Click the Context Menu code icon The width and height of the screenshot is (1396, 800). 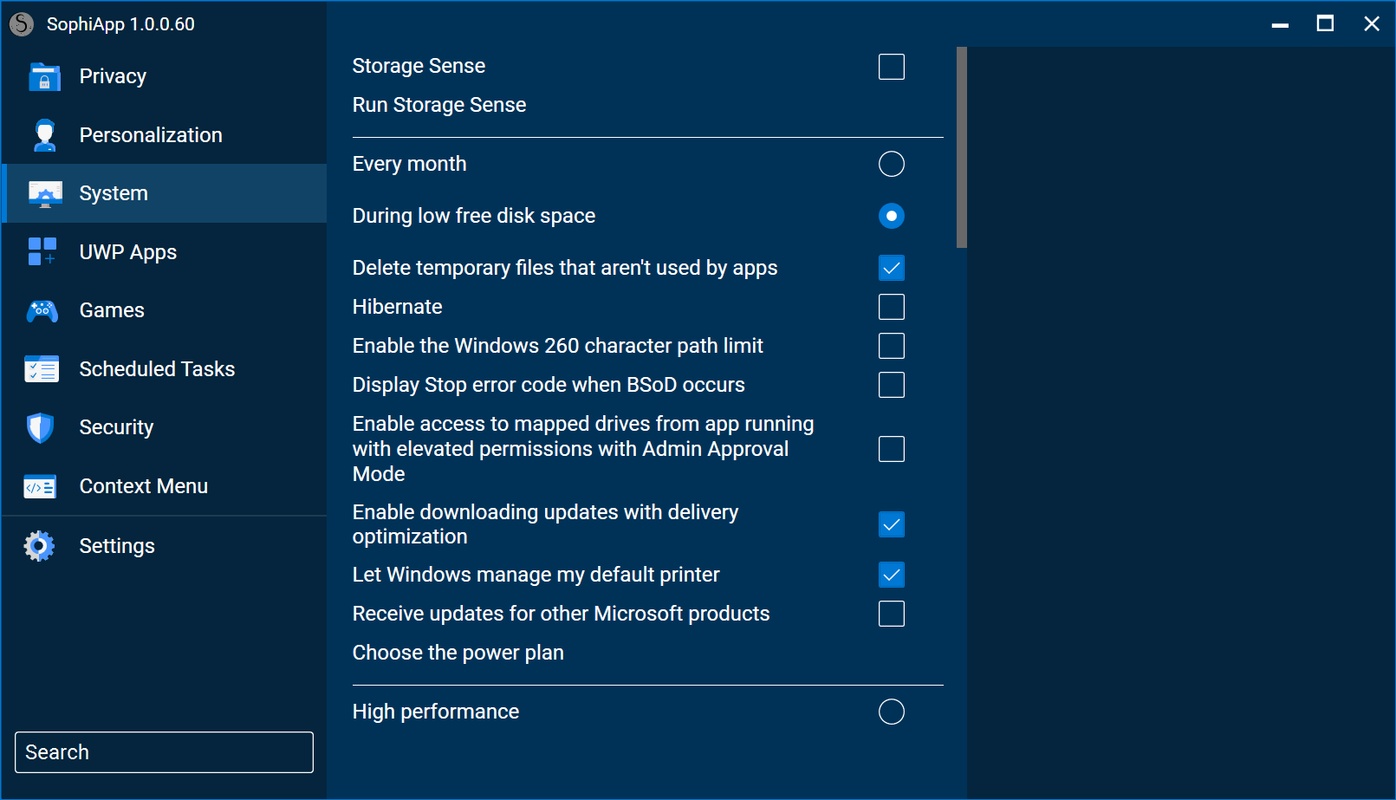40,487
